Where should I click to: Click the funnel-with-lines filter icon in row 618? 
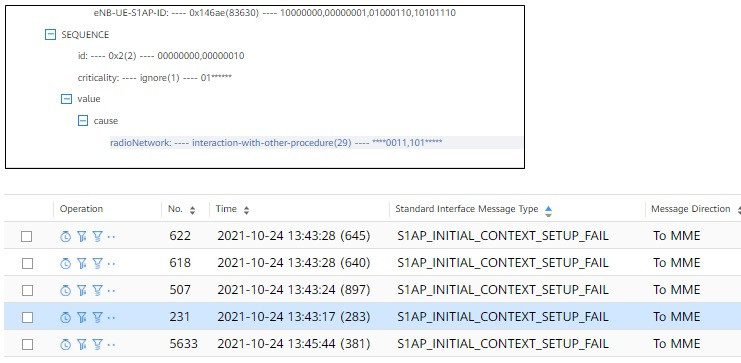97,263
